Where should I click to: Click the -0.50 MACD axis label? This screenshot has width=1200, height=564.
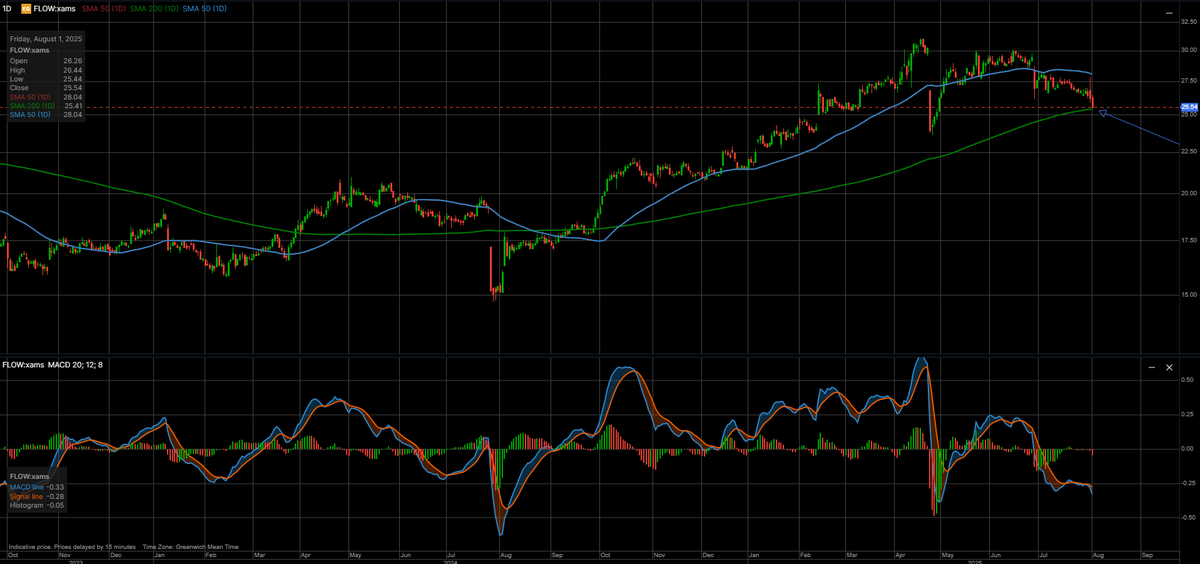pos(1186,517)
